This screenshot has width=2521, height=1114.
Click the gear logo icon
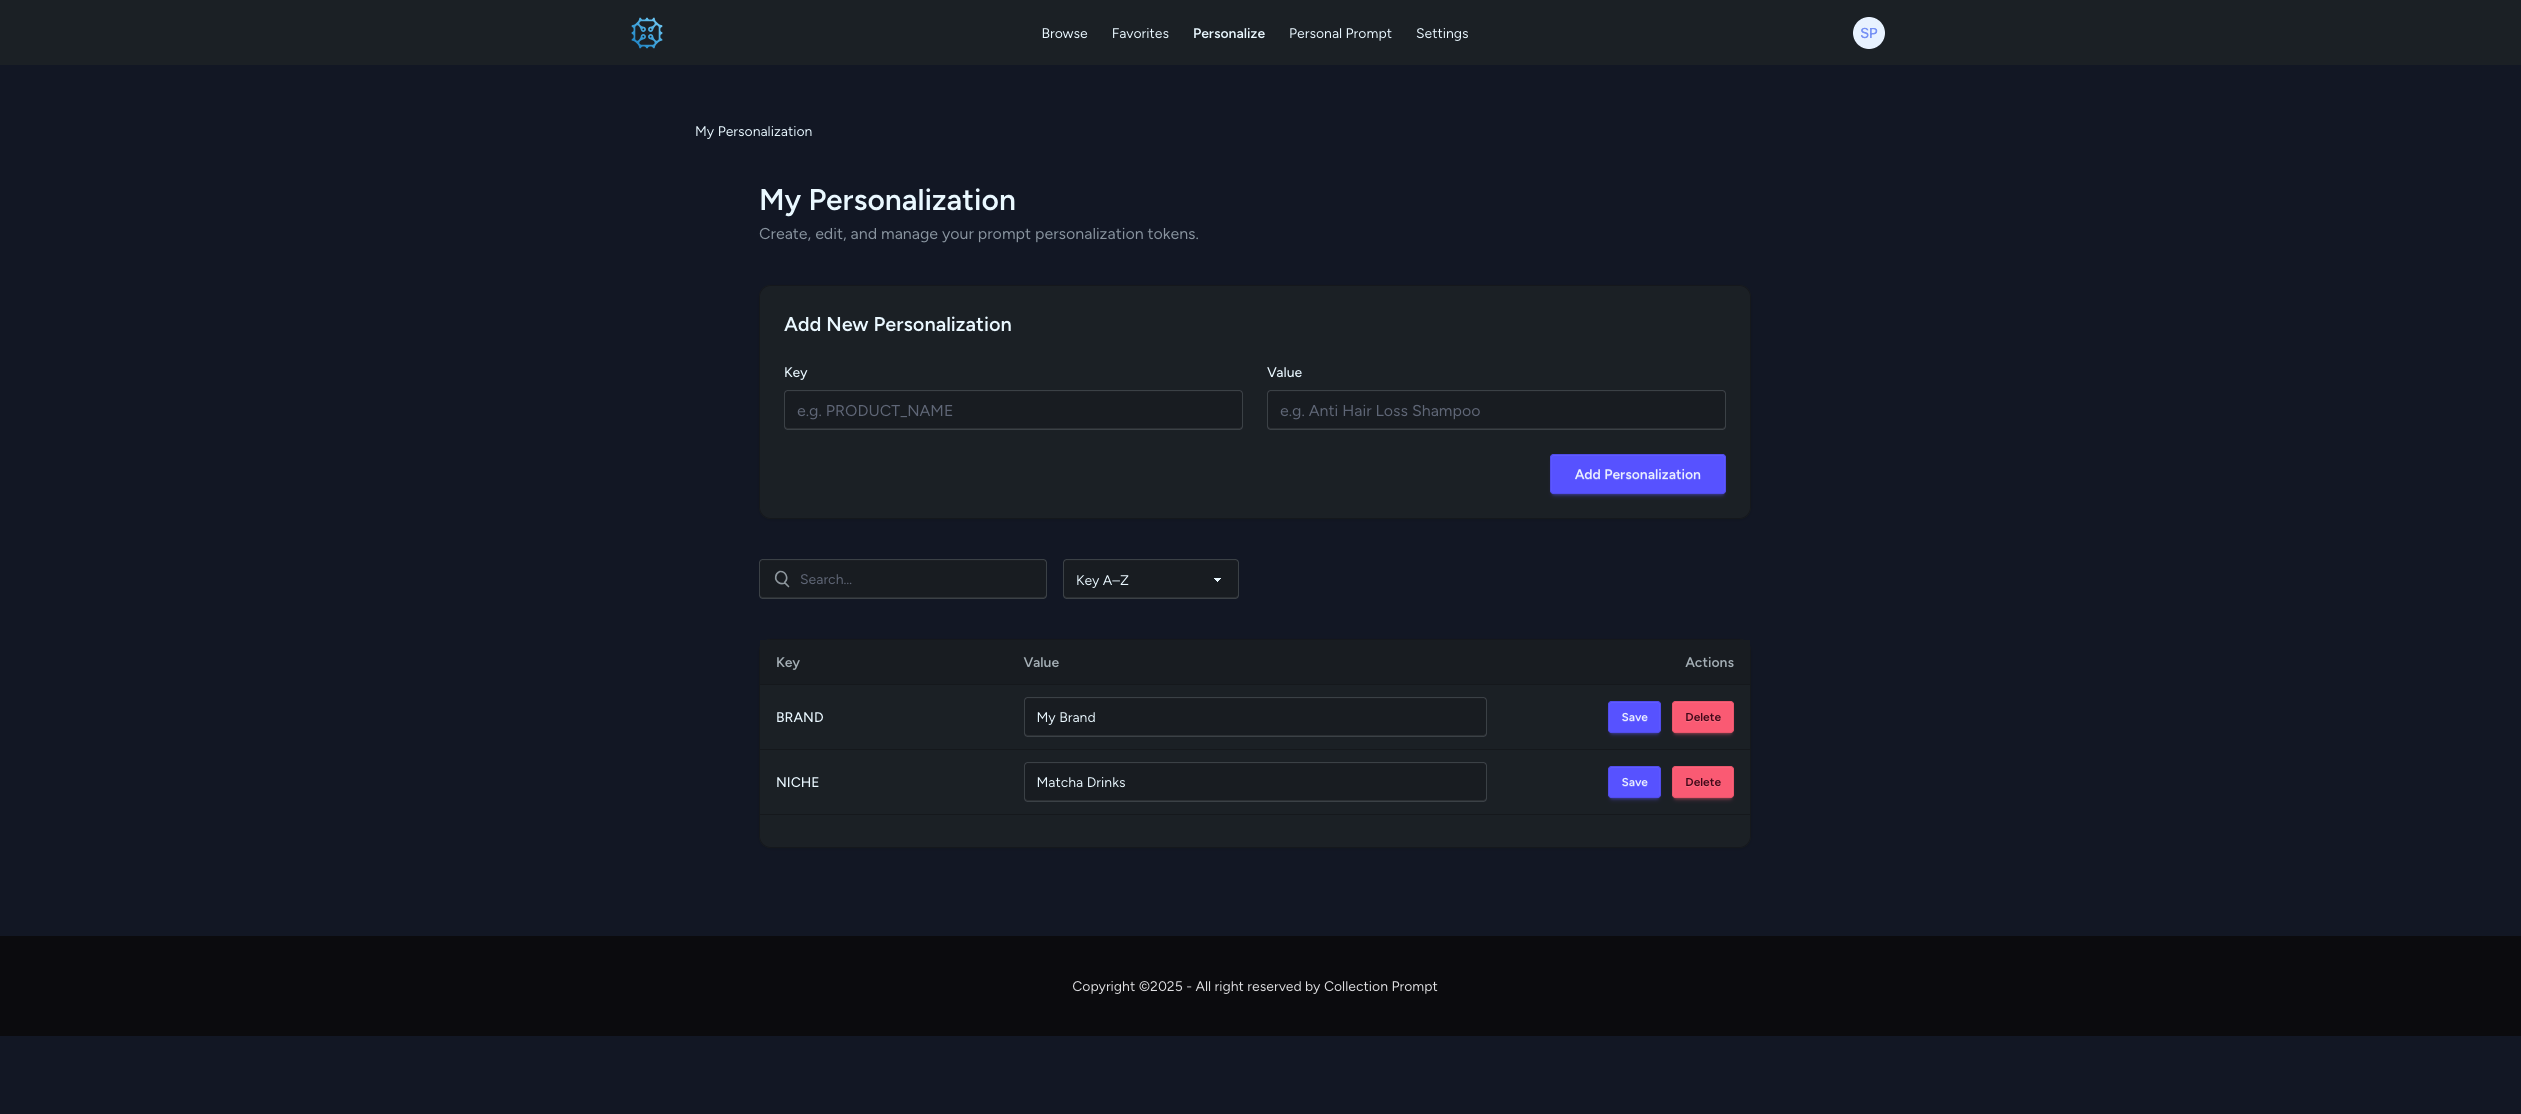[x=647, y=32]
